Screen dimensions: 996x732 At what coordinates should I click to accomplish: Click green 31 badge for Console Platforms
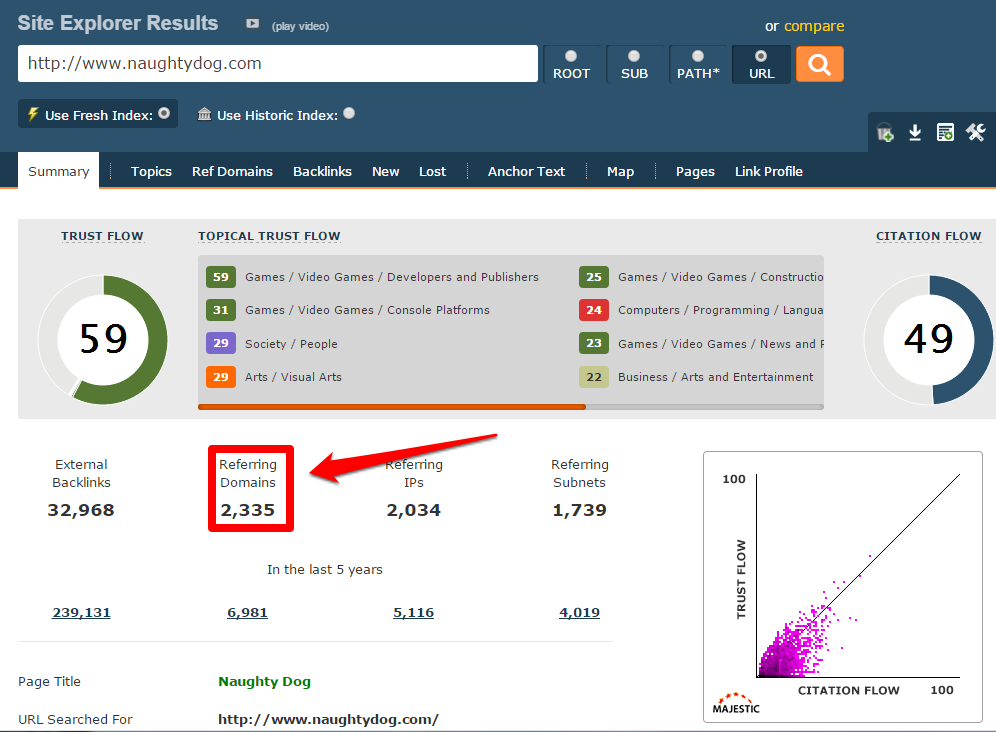click(220, 310)
